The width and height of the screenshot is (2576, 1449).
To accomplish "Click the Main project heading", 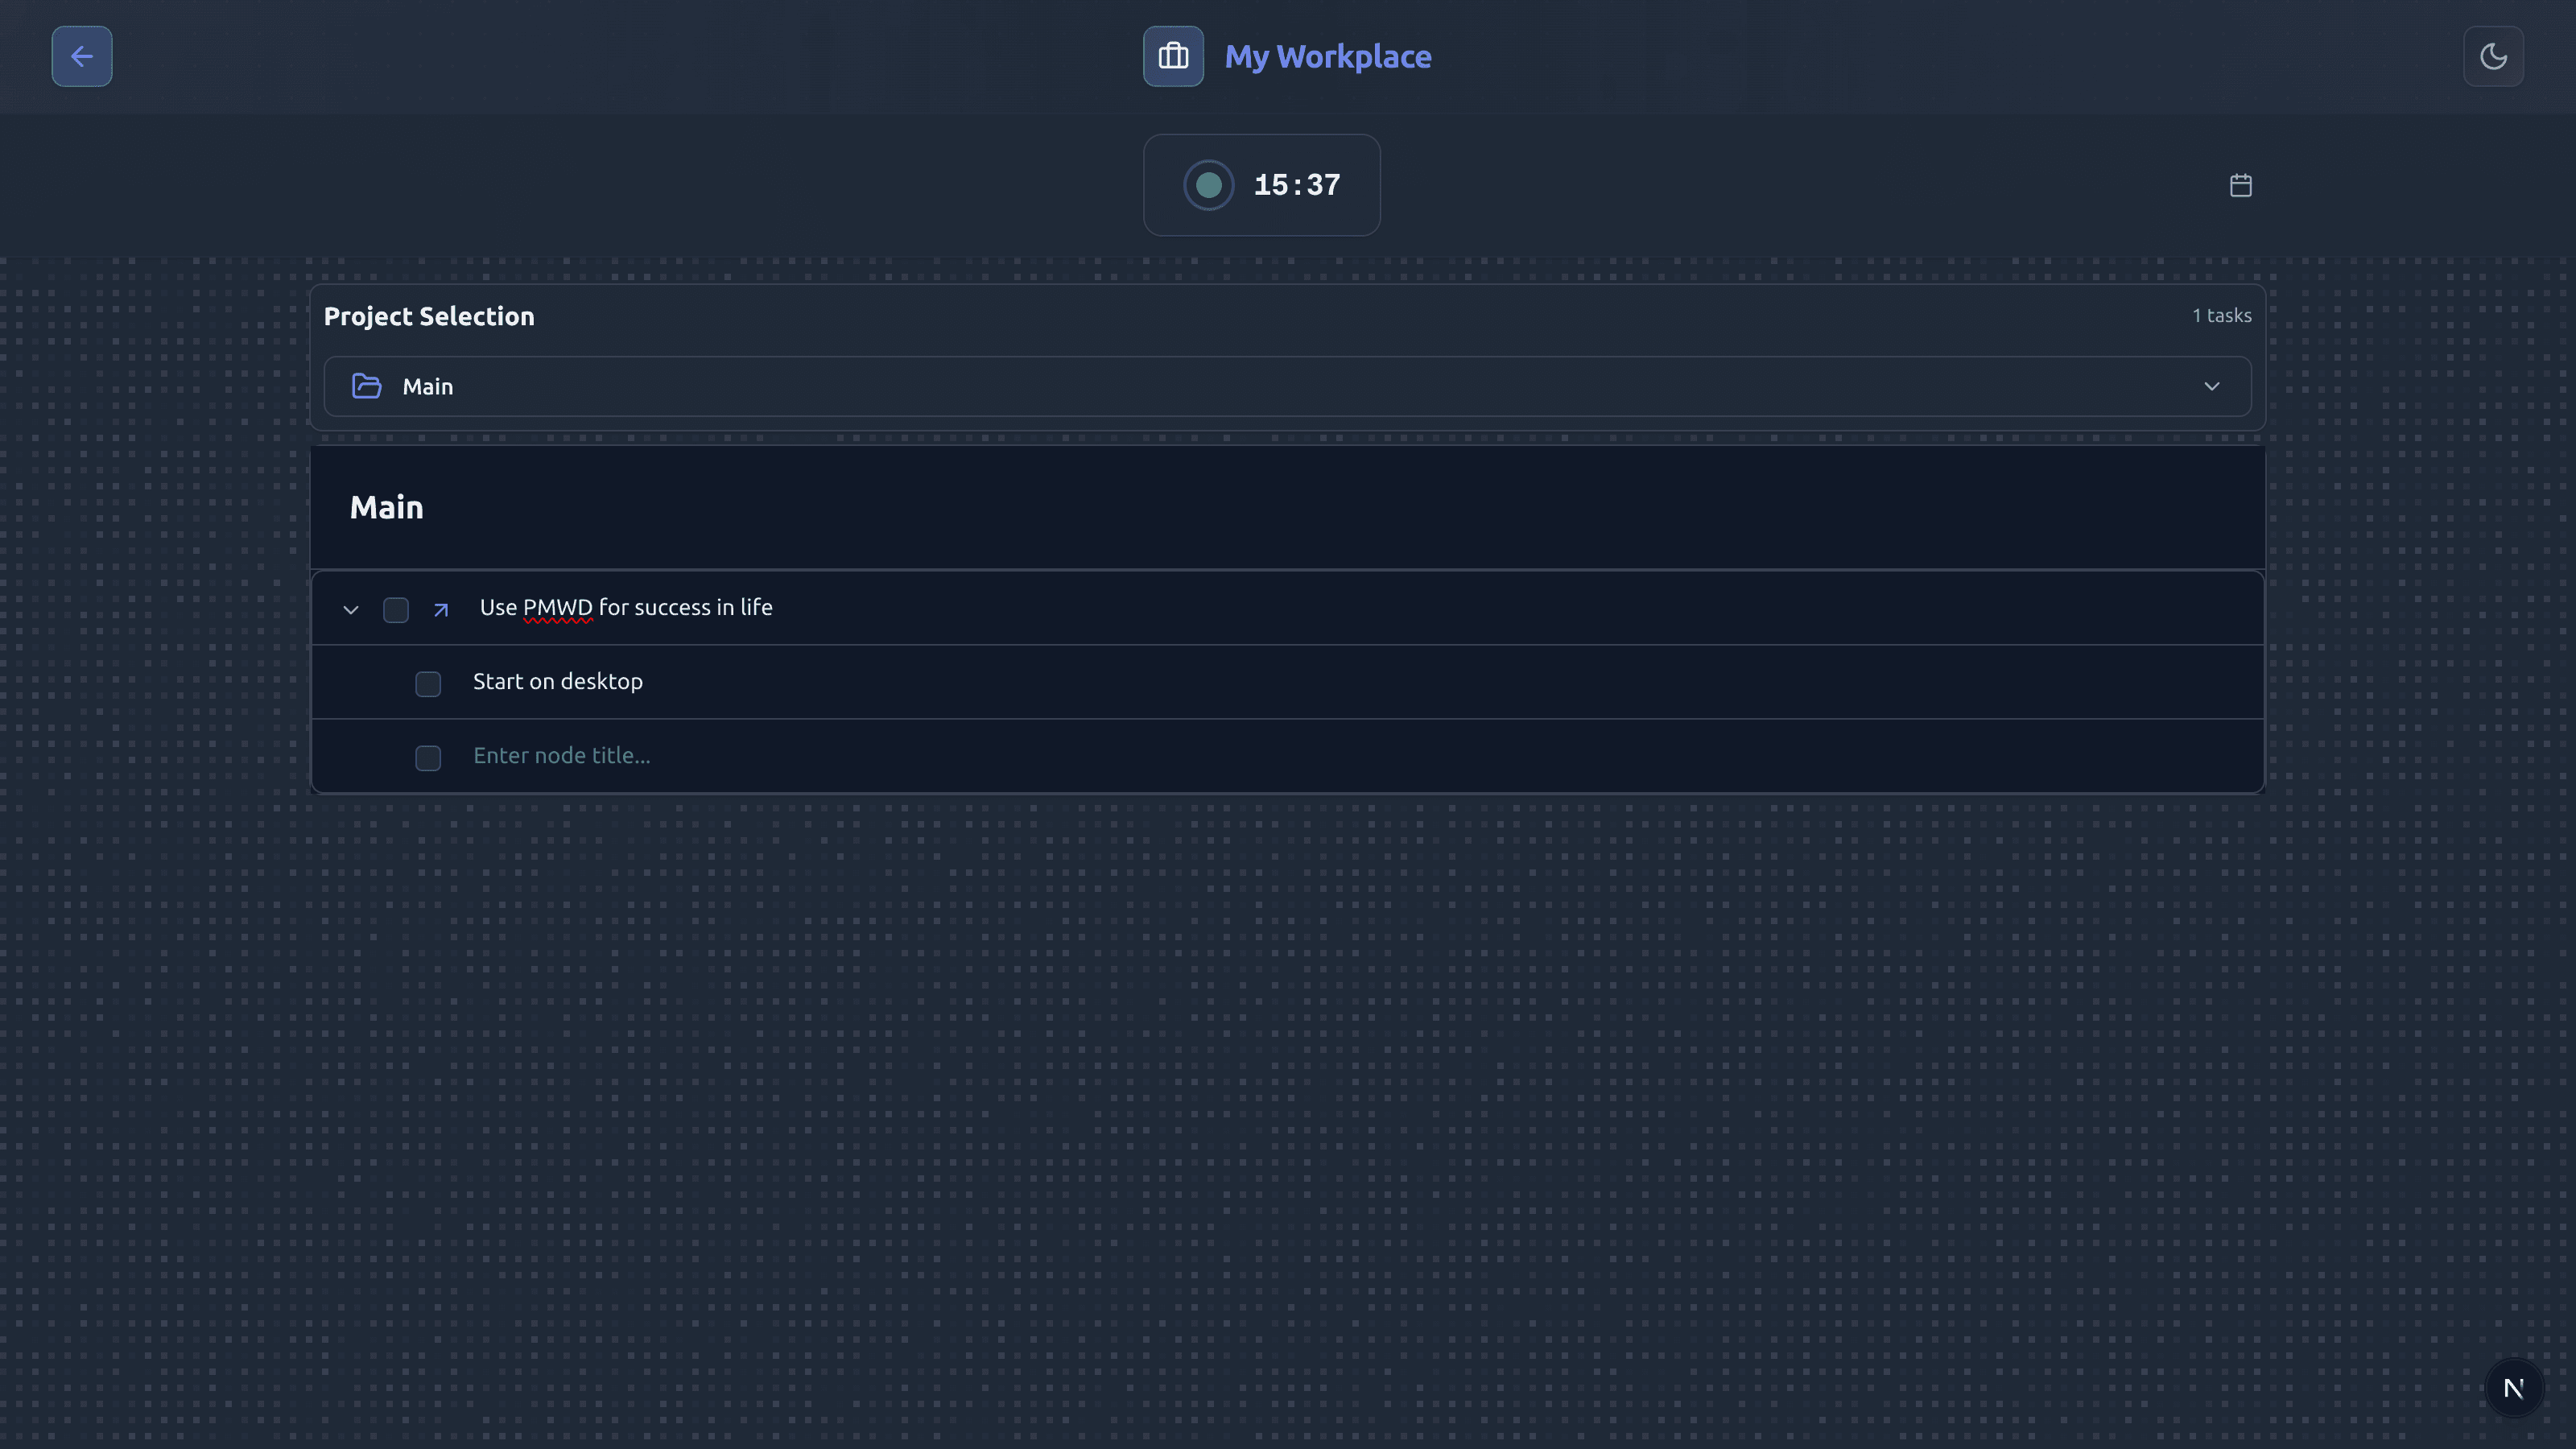I will [x=386, y=507].
